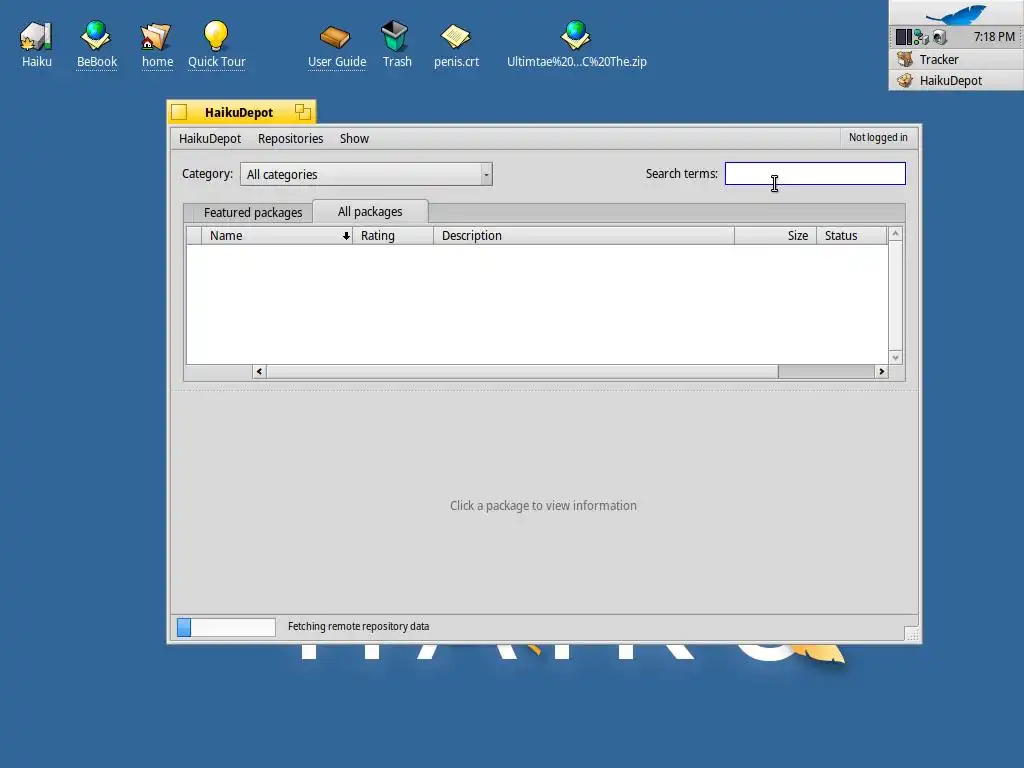Open the Show menu
The image size is (1024, 768).
[x=354, y=138]
